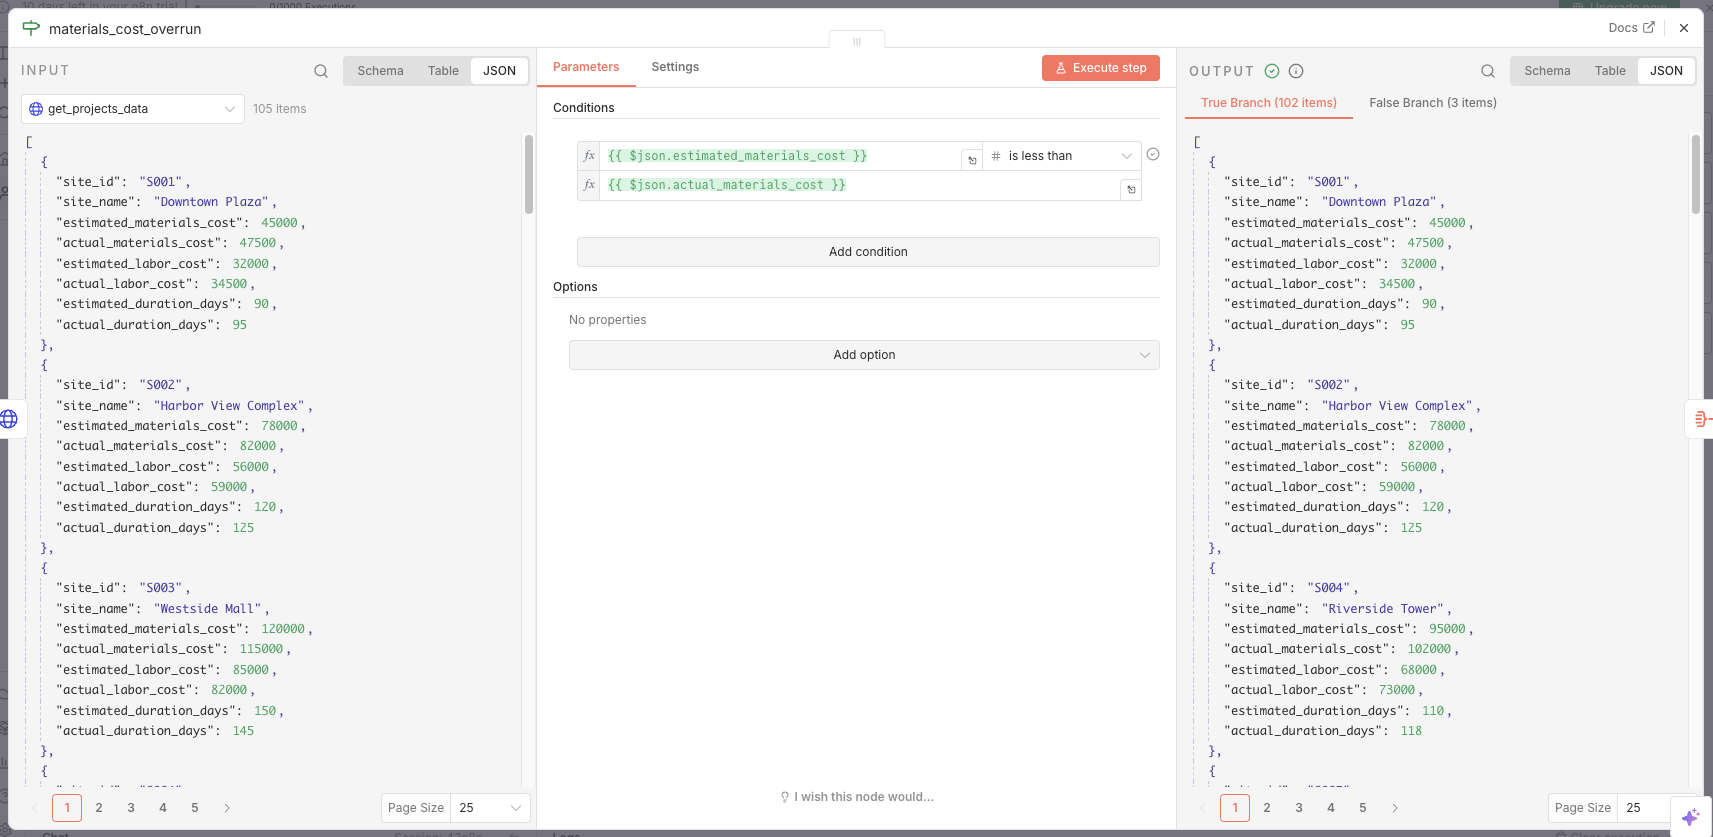Click output previous page arrow
1713x837 pixels.
(1203, 808)
